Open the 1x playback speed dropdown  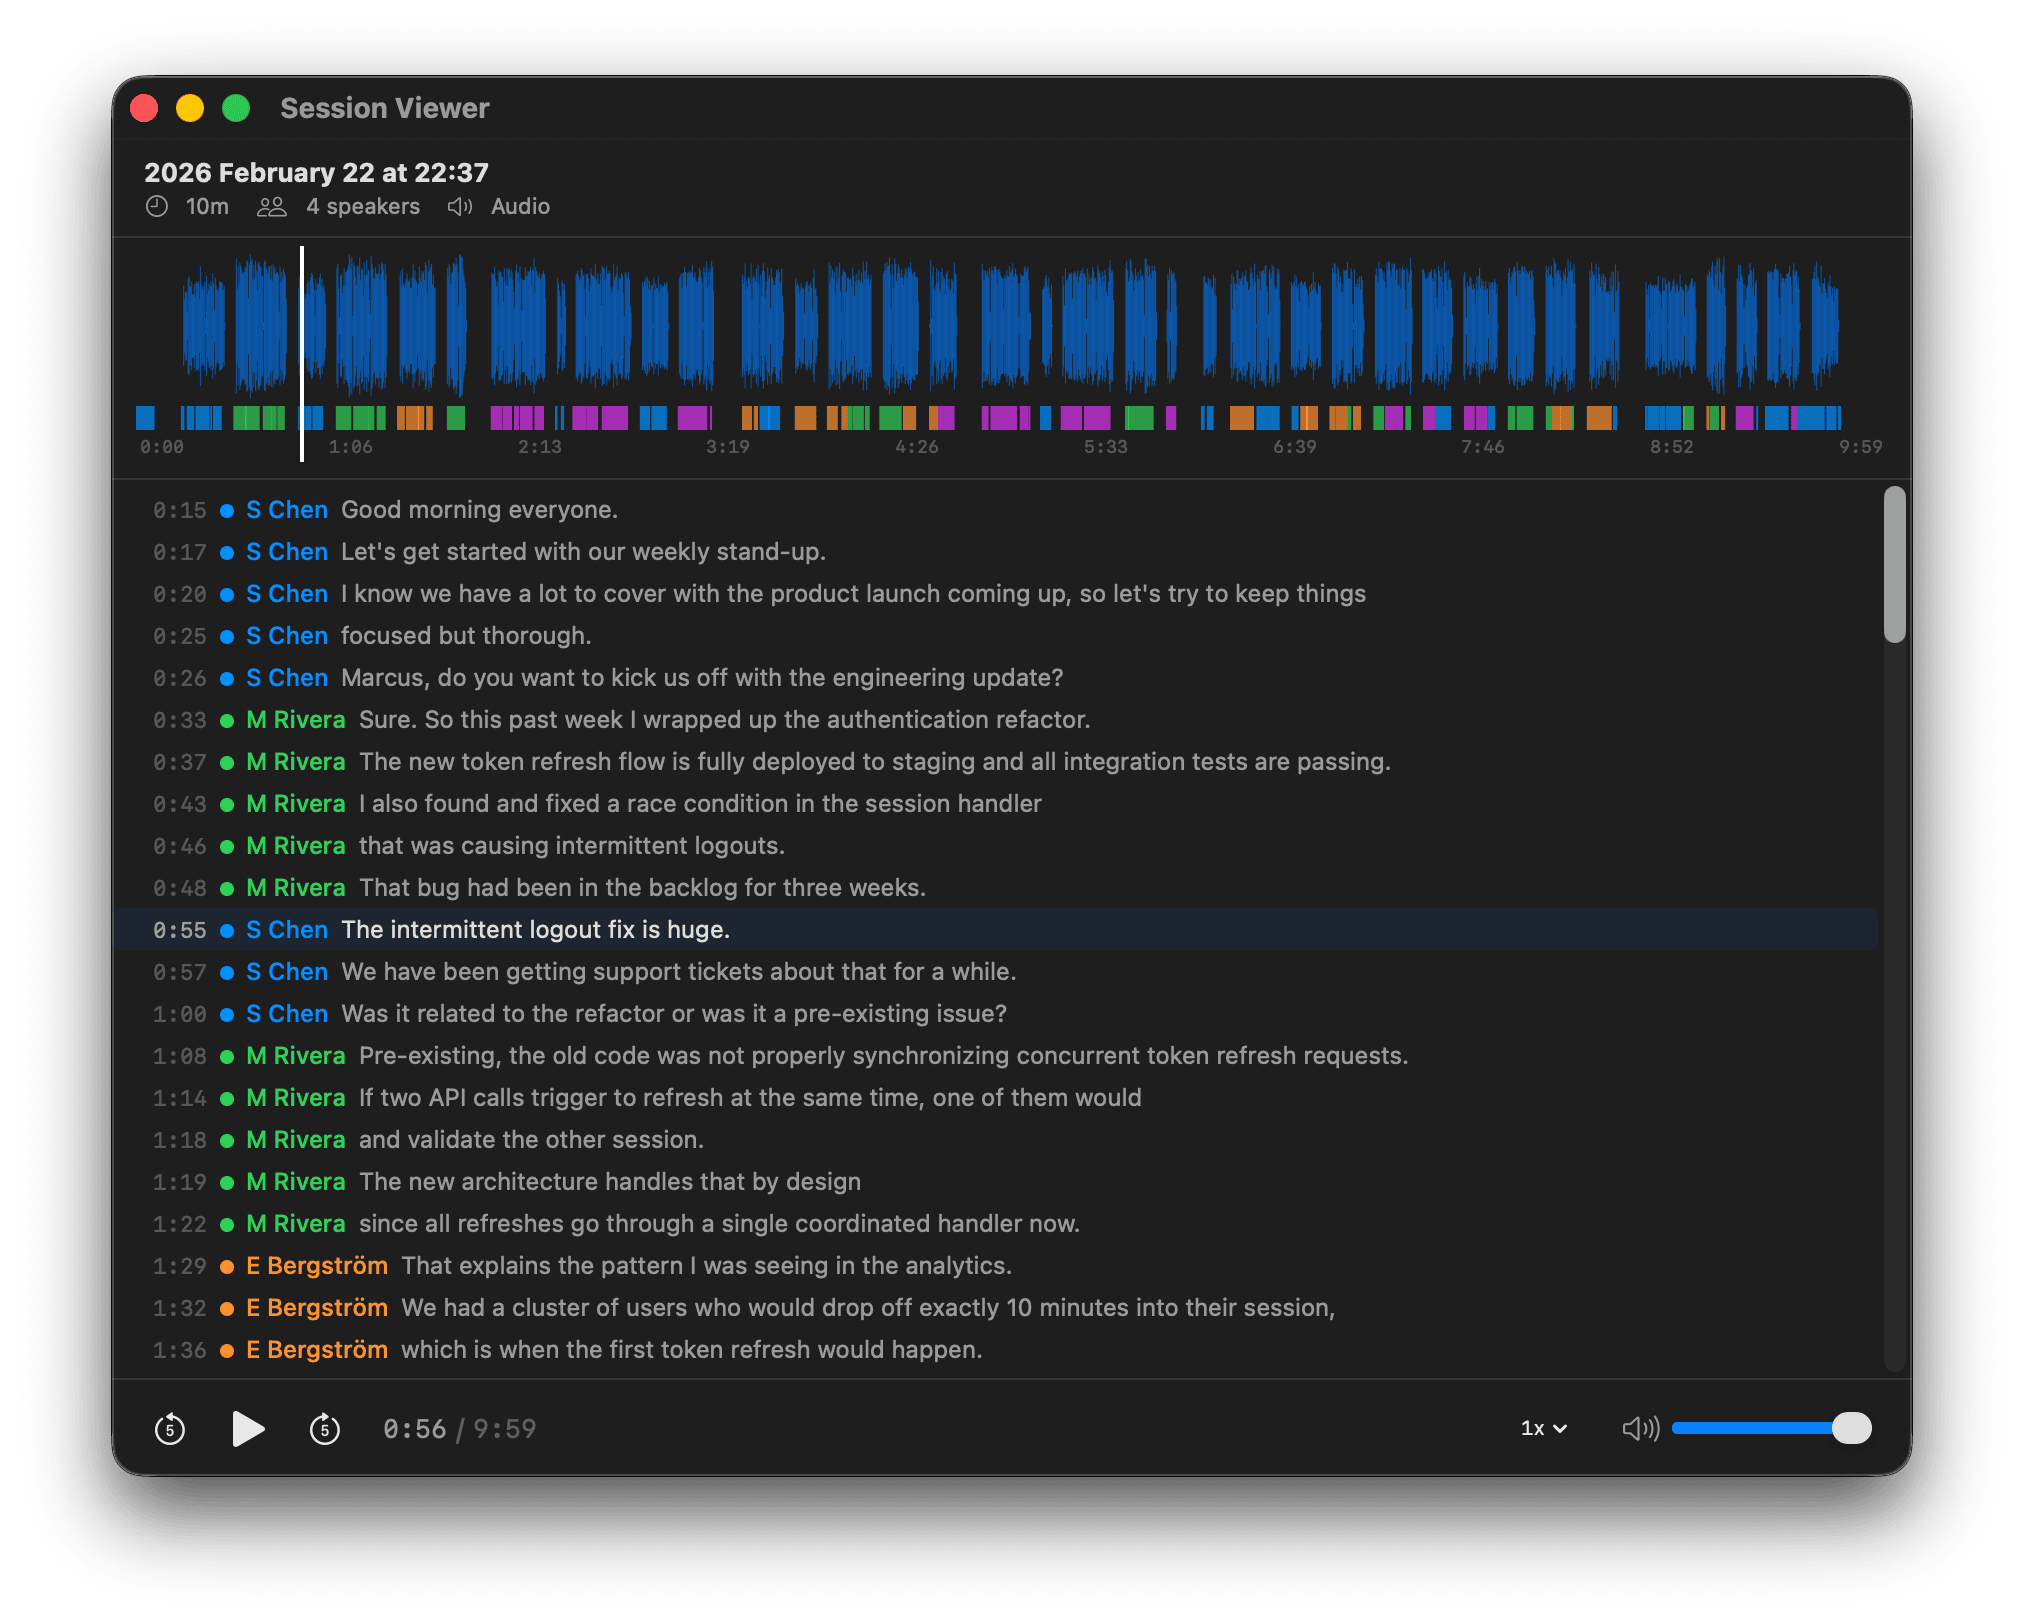tap(1541, 1428)
